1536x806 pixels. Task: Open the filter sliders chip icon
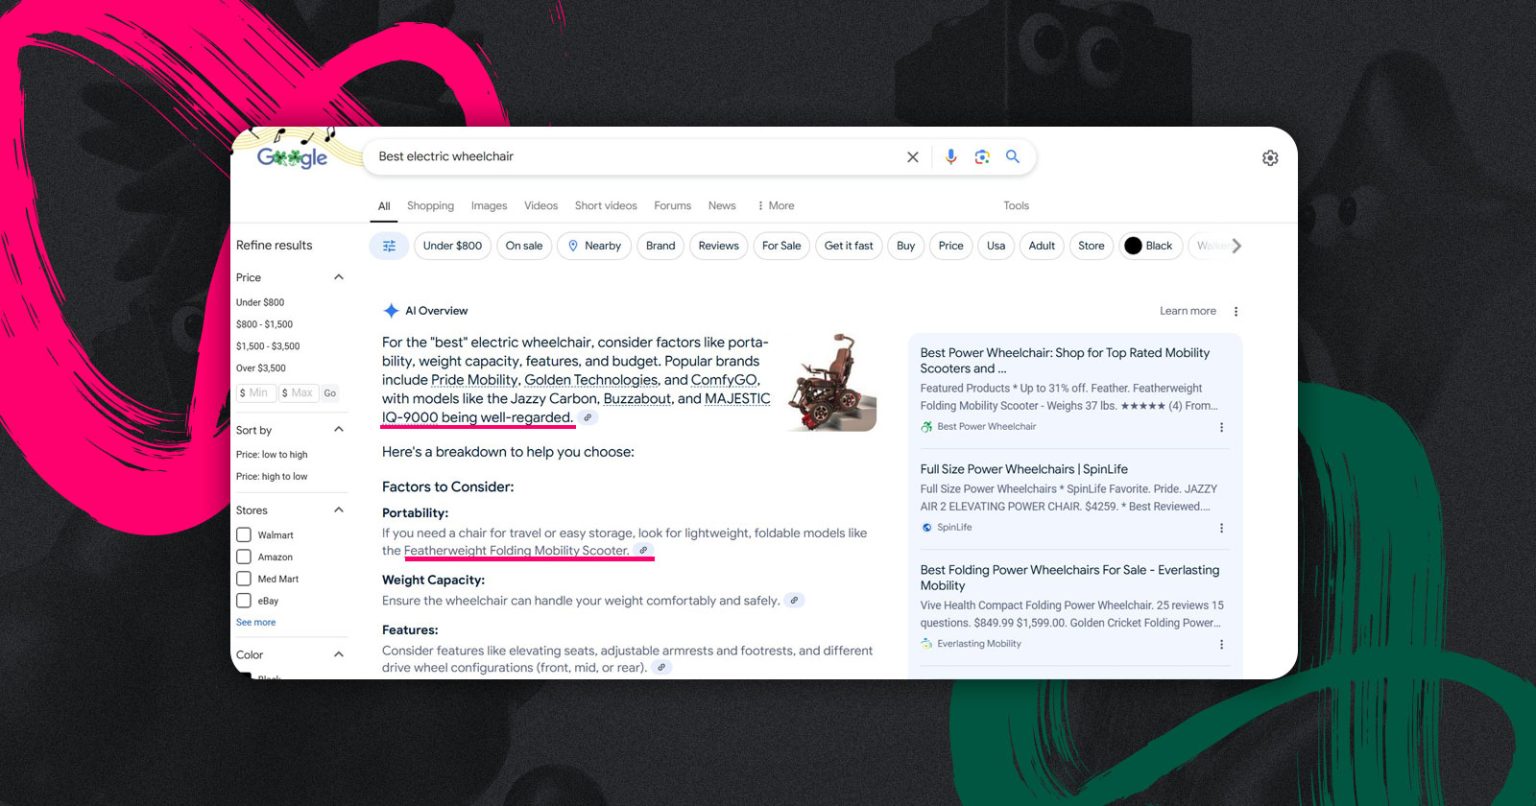389,246
